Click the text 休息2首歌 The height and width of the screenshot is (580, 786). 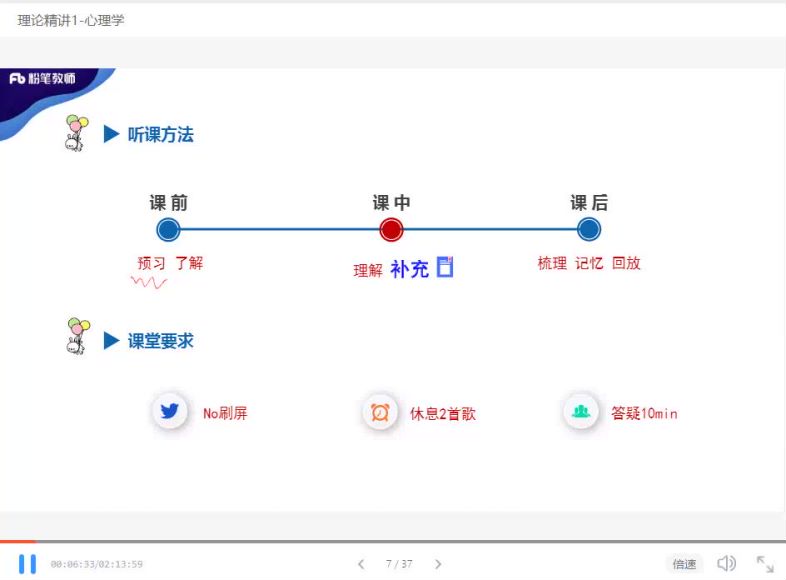coord(443,414)
